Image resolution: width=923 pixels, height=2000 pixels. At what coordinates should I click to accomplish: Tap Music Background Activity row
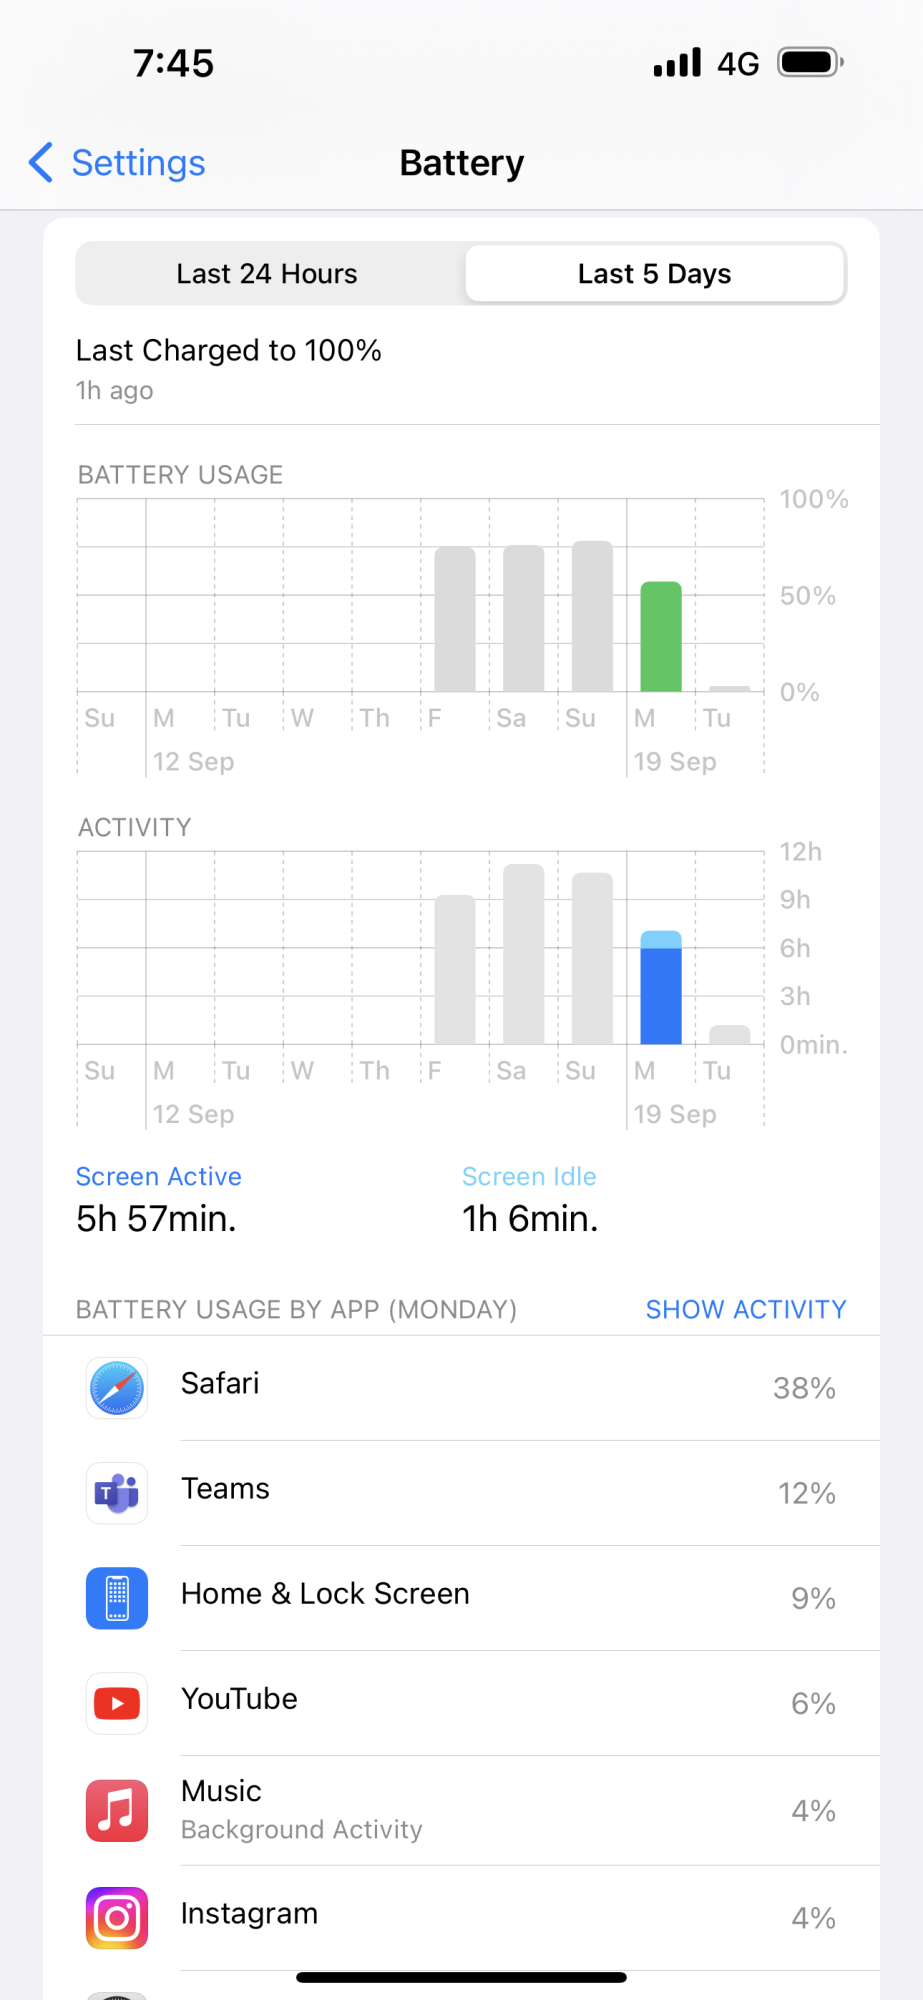pos(461,1810)
